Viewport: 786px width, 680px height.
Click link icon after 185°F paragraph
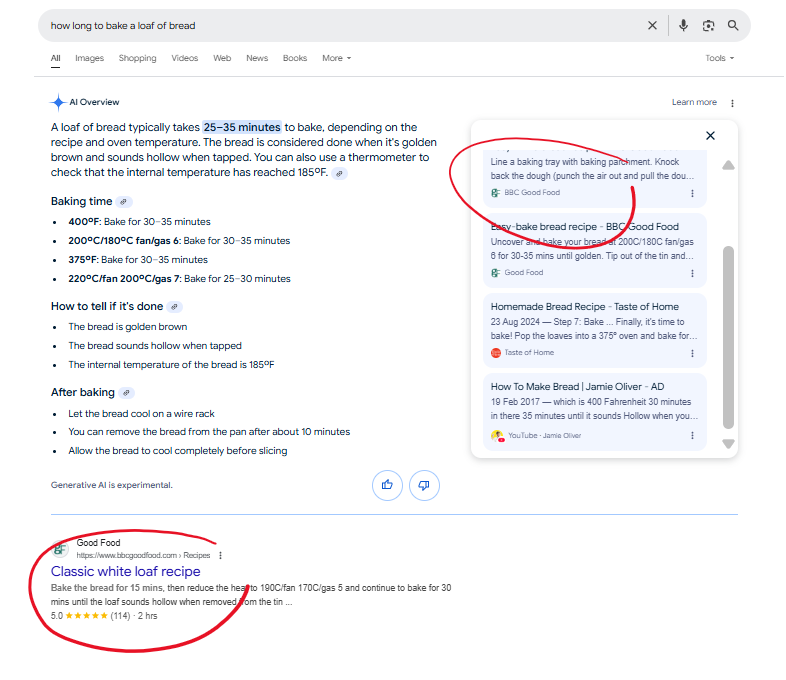(339, 173)
